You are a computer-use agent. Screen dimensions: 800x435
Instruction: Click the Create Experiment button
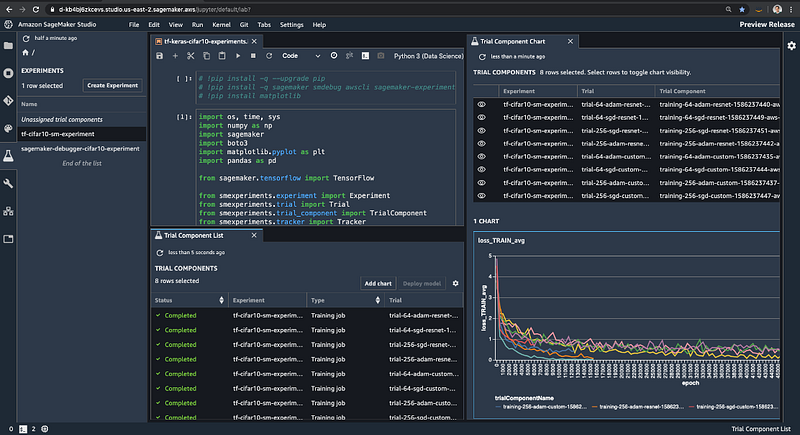click(113, 86)
